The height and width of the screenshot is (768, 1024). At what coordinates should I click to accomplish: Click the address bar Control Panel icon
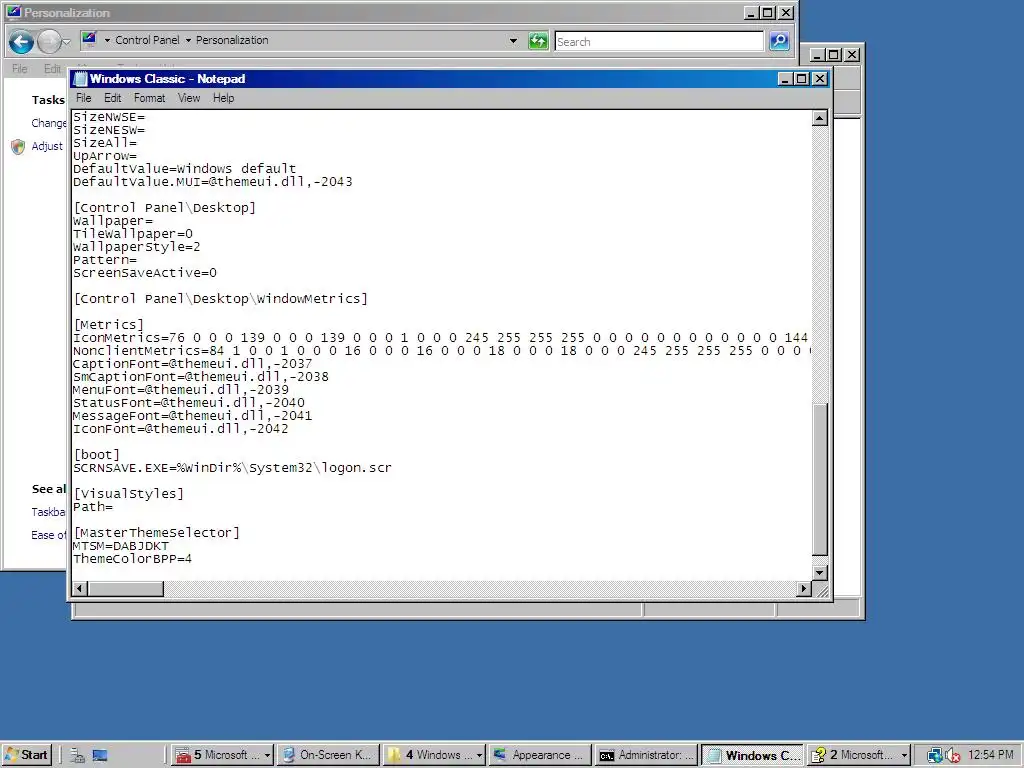tap(89, 40)
